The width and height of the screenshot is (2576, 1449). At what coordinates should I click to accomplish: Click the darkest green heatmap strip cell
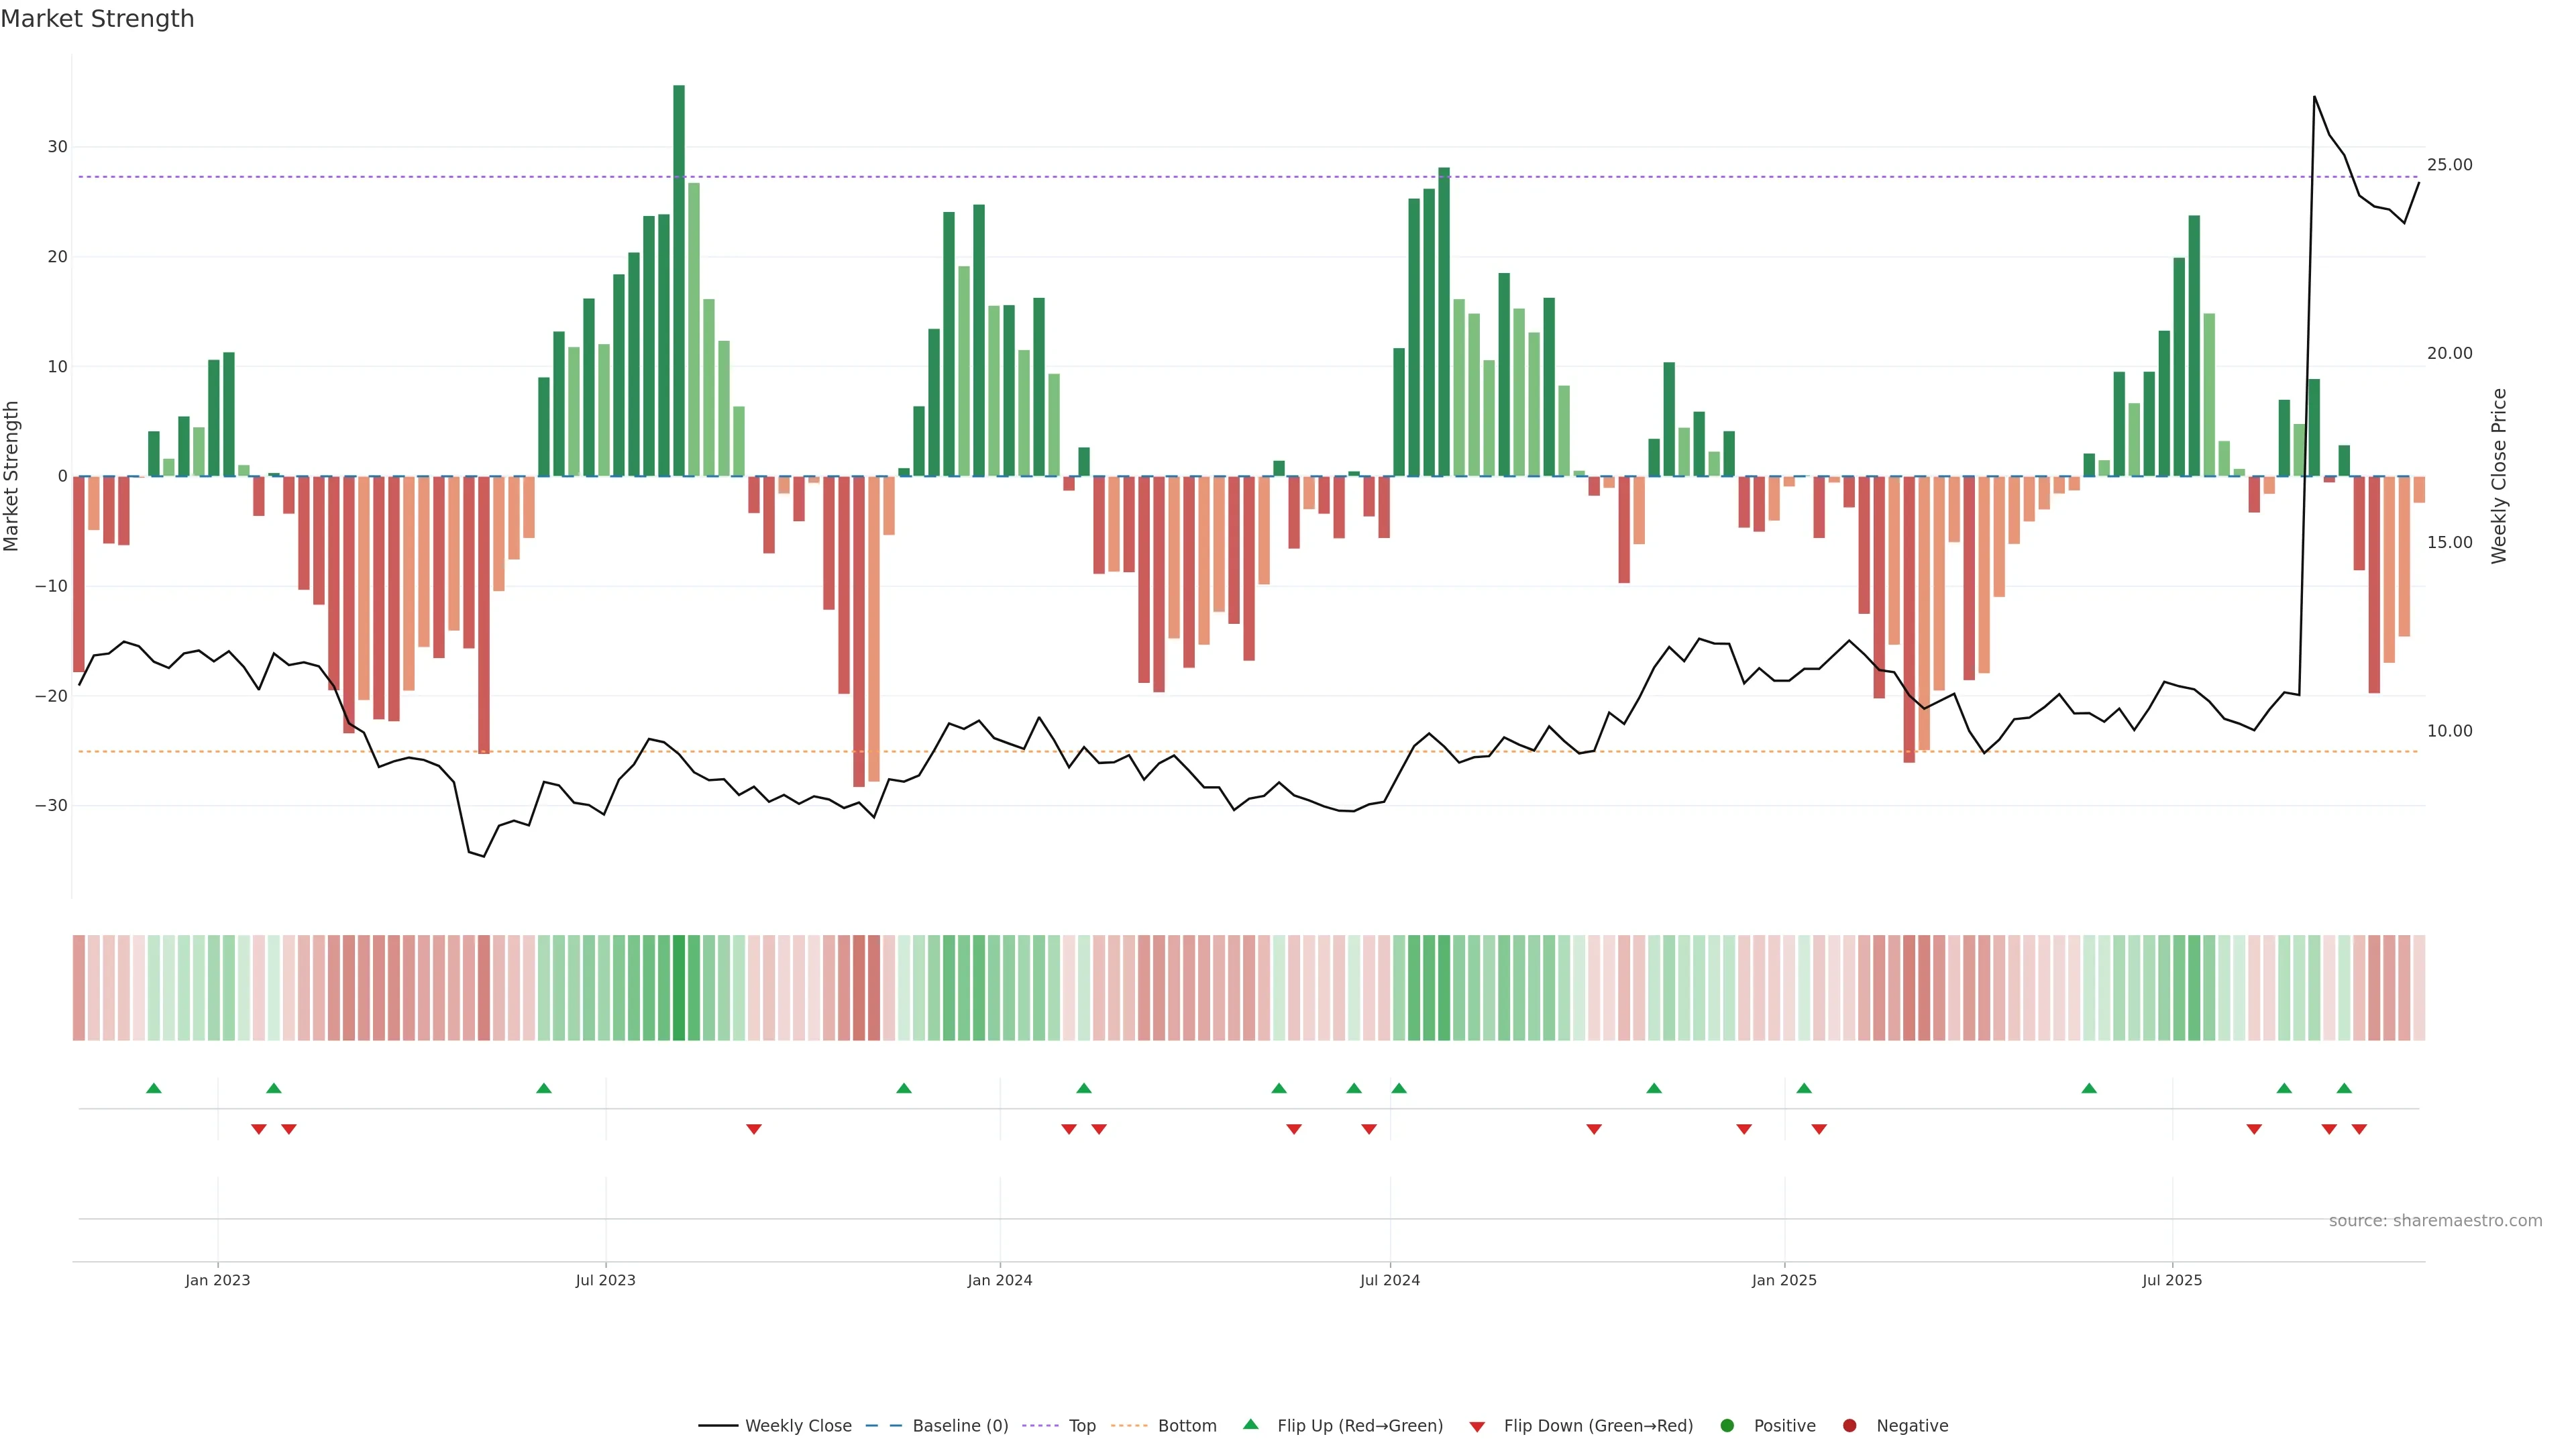(x=679, y=987)
